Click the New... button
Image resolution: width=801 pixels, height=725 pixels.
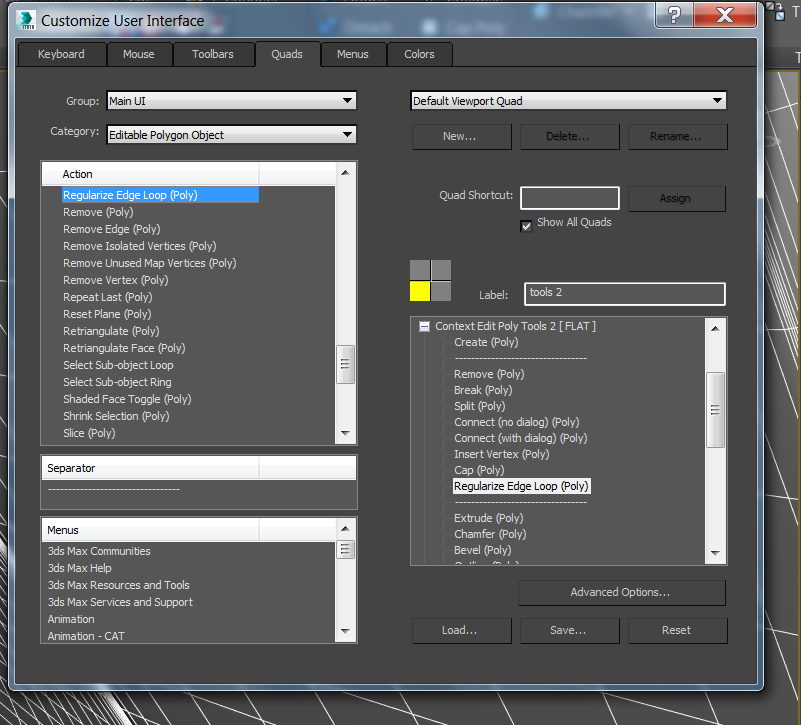point(461,137)
